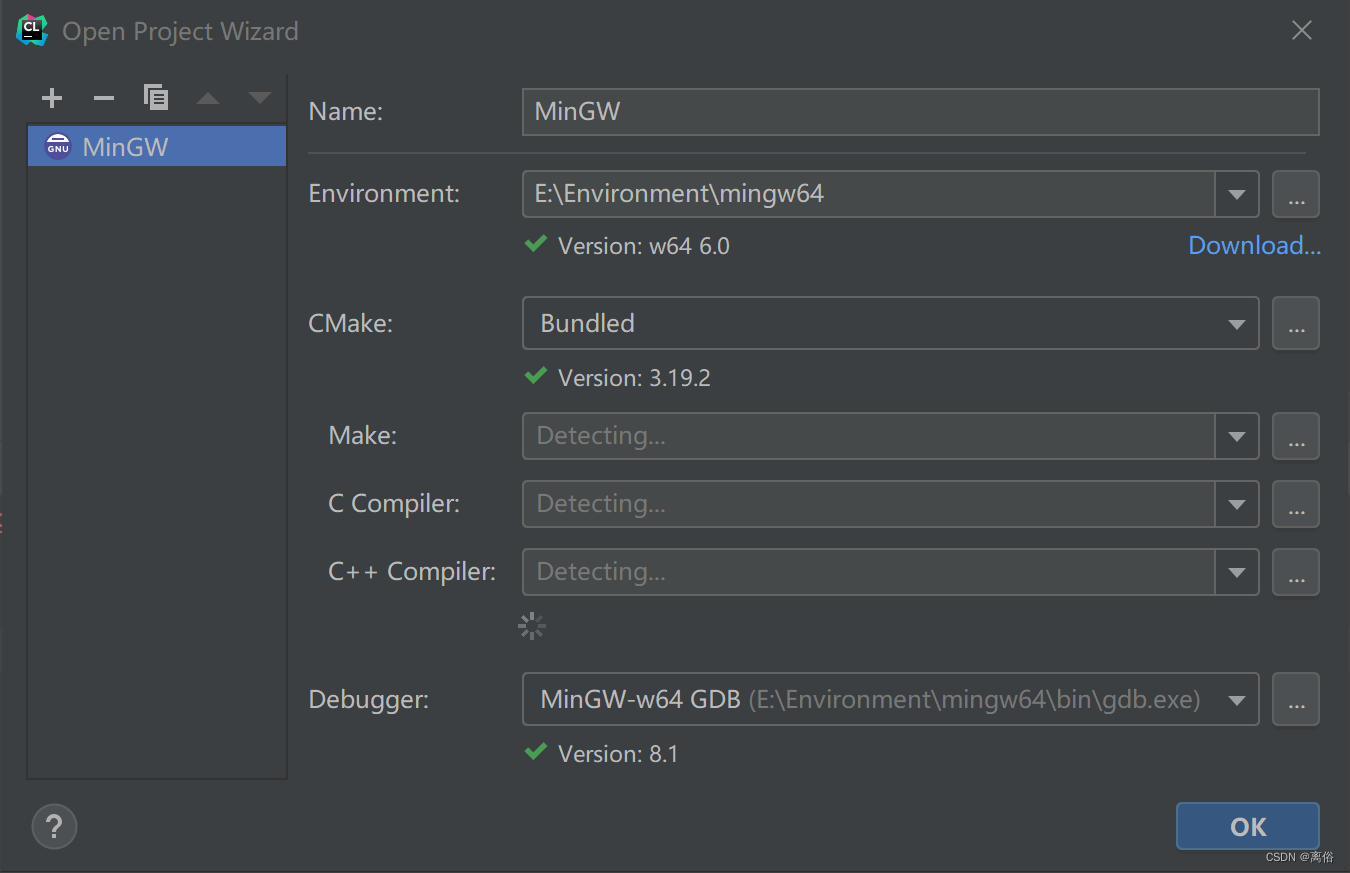Open help with question mark icon

54,826
